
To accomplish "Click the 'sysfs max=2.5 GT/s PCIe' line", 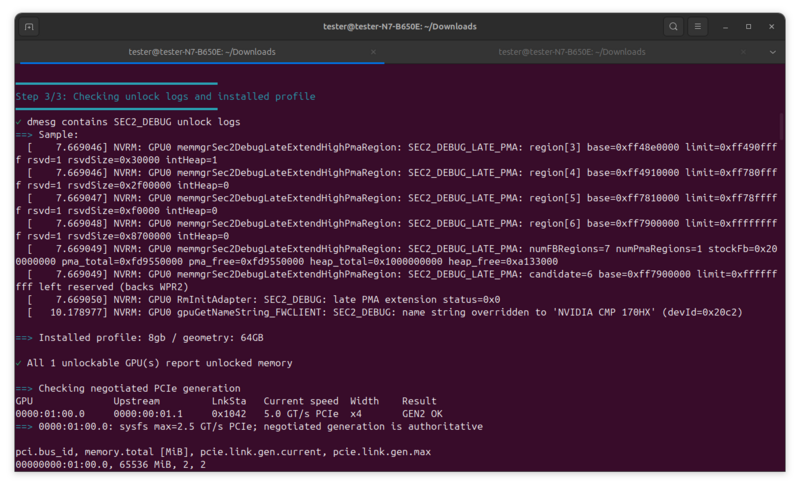I will pyautogui.click(x=249, y=427).
